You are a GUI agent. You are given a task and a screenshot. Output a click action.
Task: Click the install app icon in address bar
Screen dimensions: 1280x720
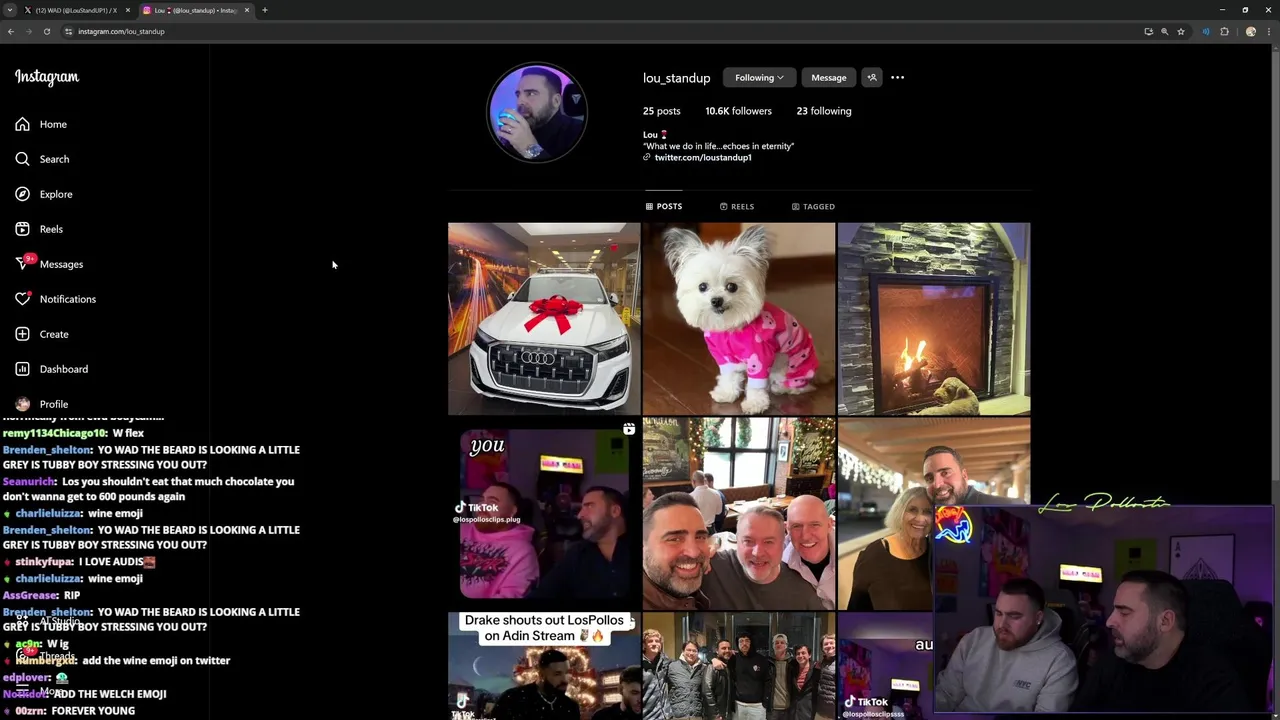[1148, 31]
